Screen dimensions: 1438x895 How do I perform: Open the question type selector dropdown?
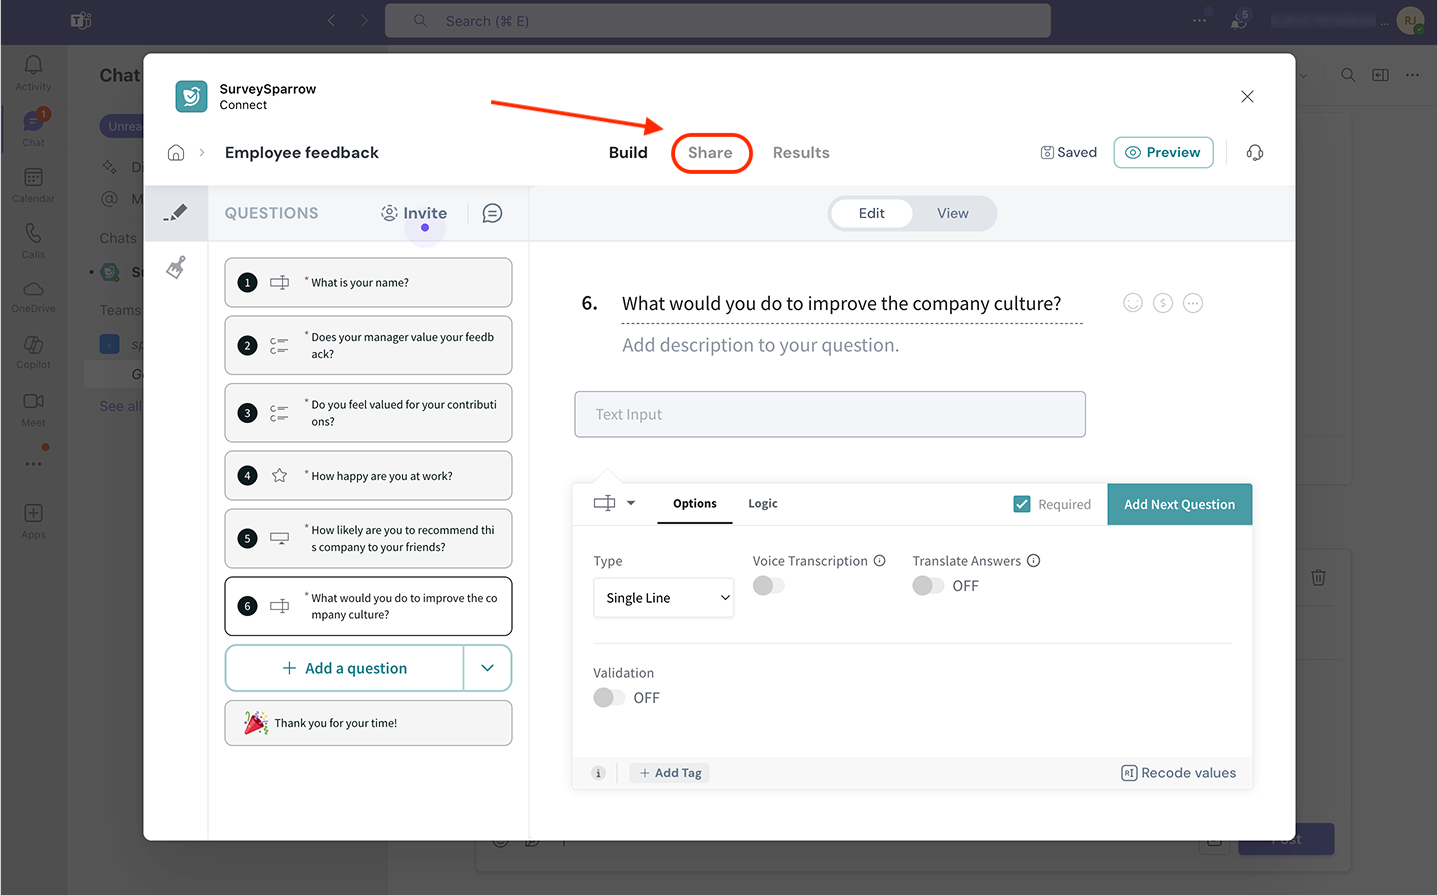tap(614, 503)
